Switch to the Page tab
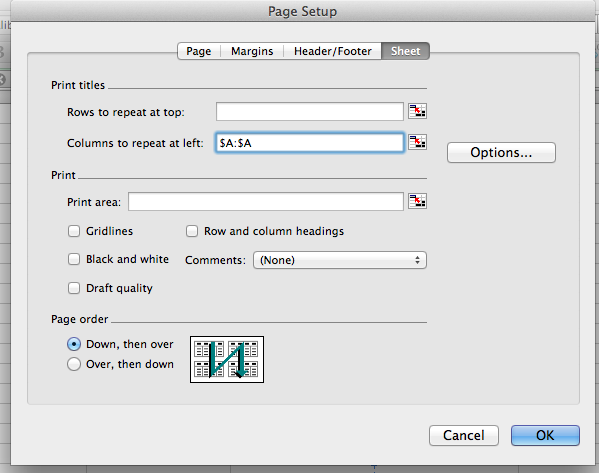This screenshot has height=473, width=599. (199, 51)
